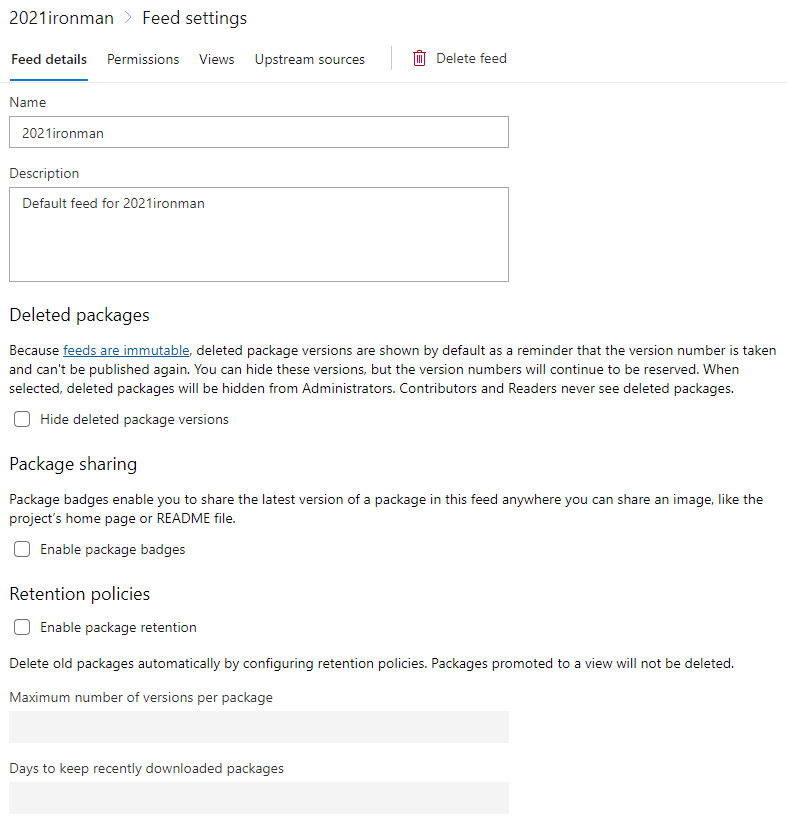Screen dimensions: 787x822
Task: Focus the Name text field
Action: tap(258, 132)
